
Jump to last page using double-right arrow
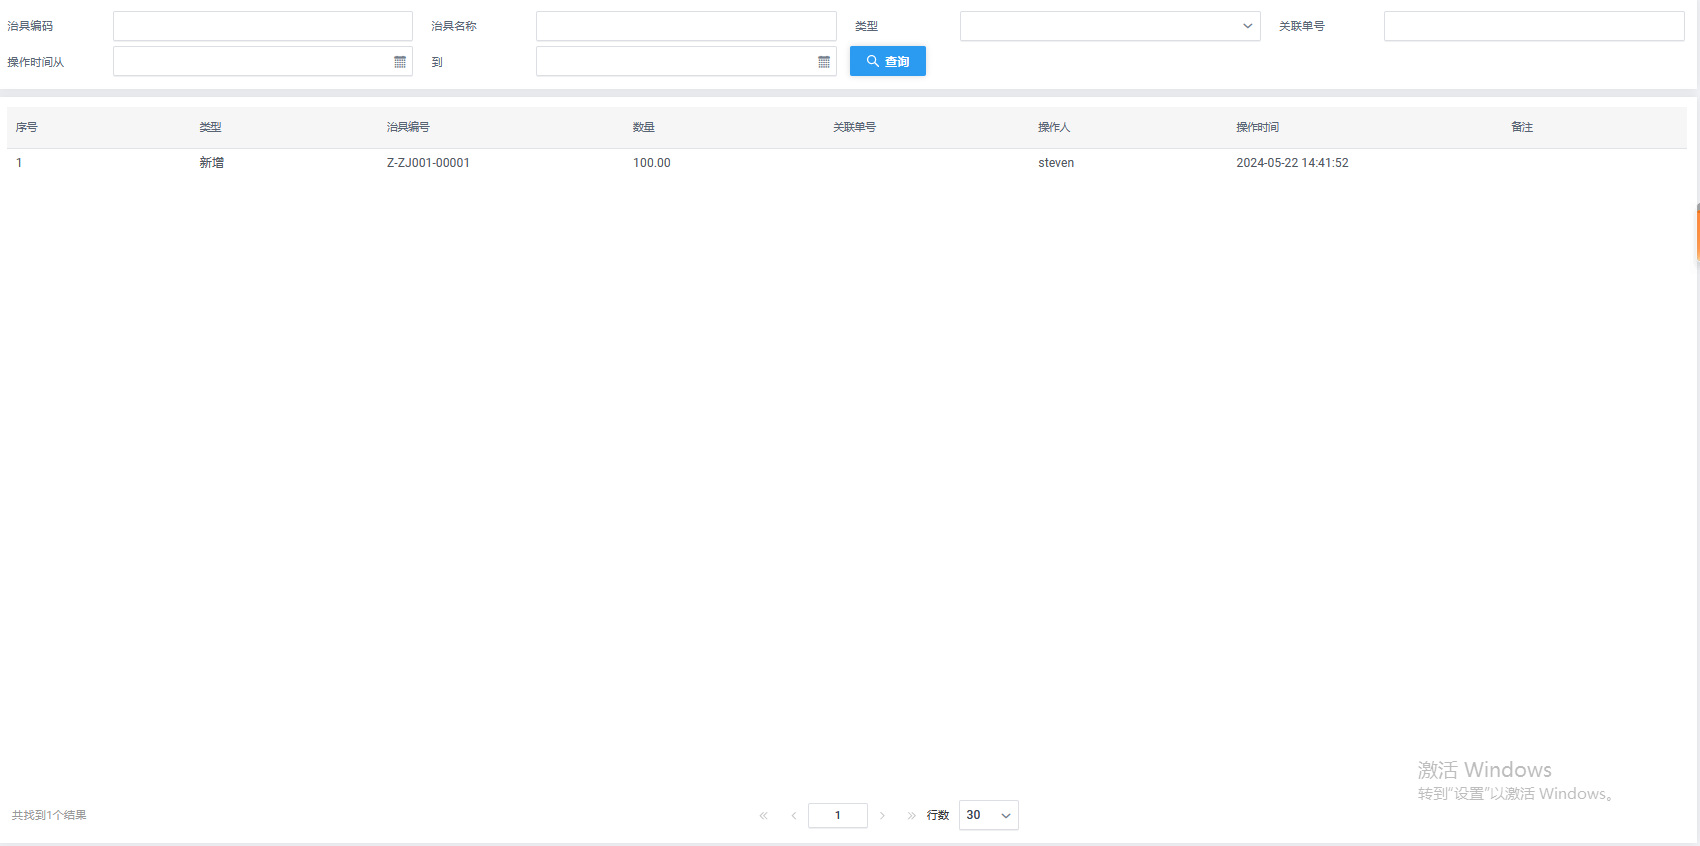click(911, 815)
